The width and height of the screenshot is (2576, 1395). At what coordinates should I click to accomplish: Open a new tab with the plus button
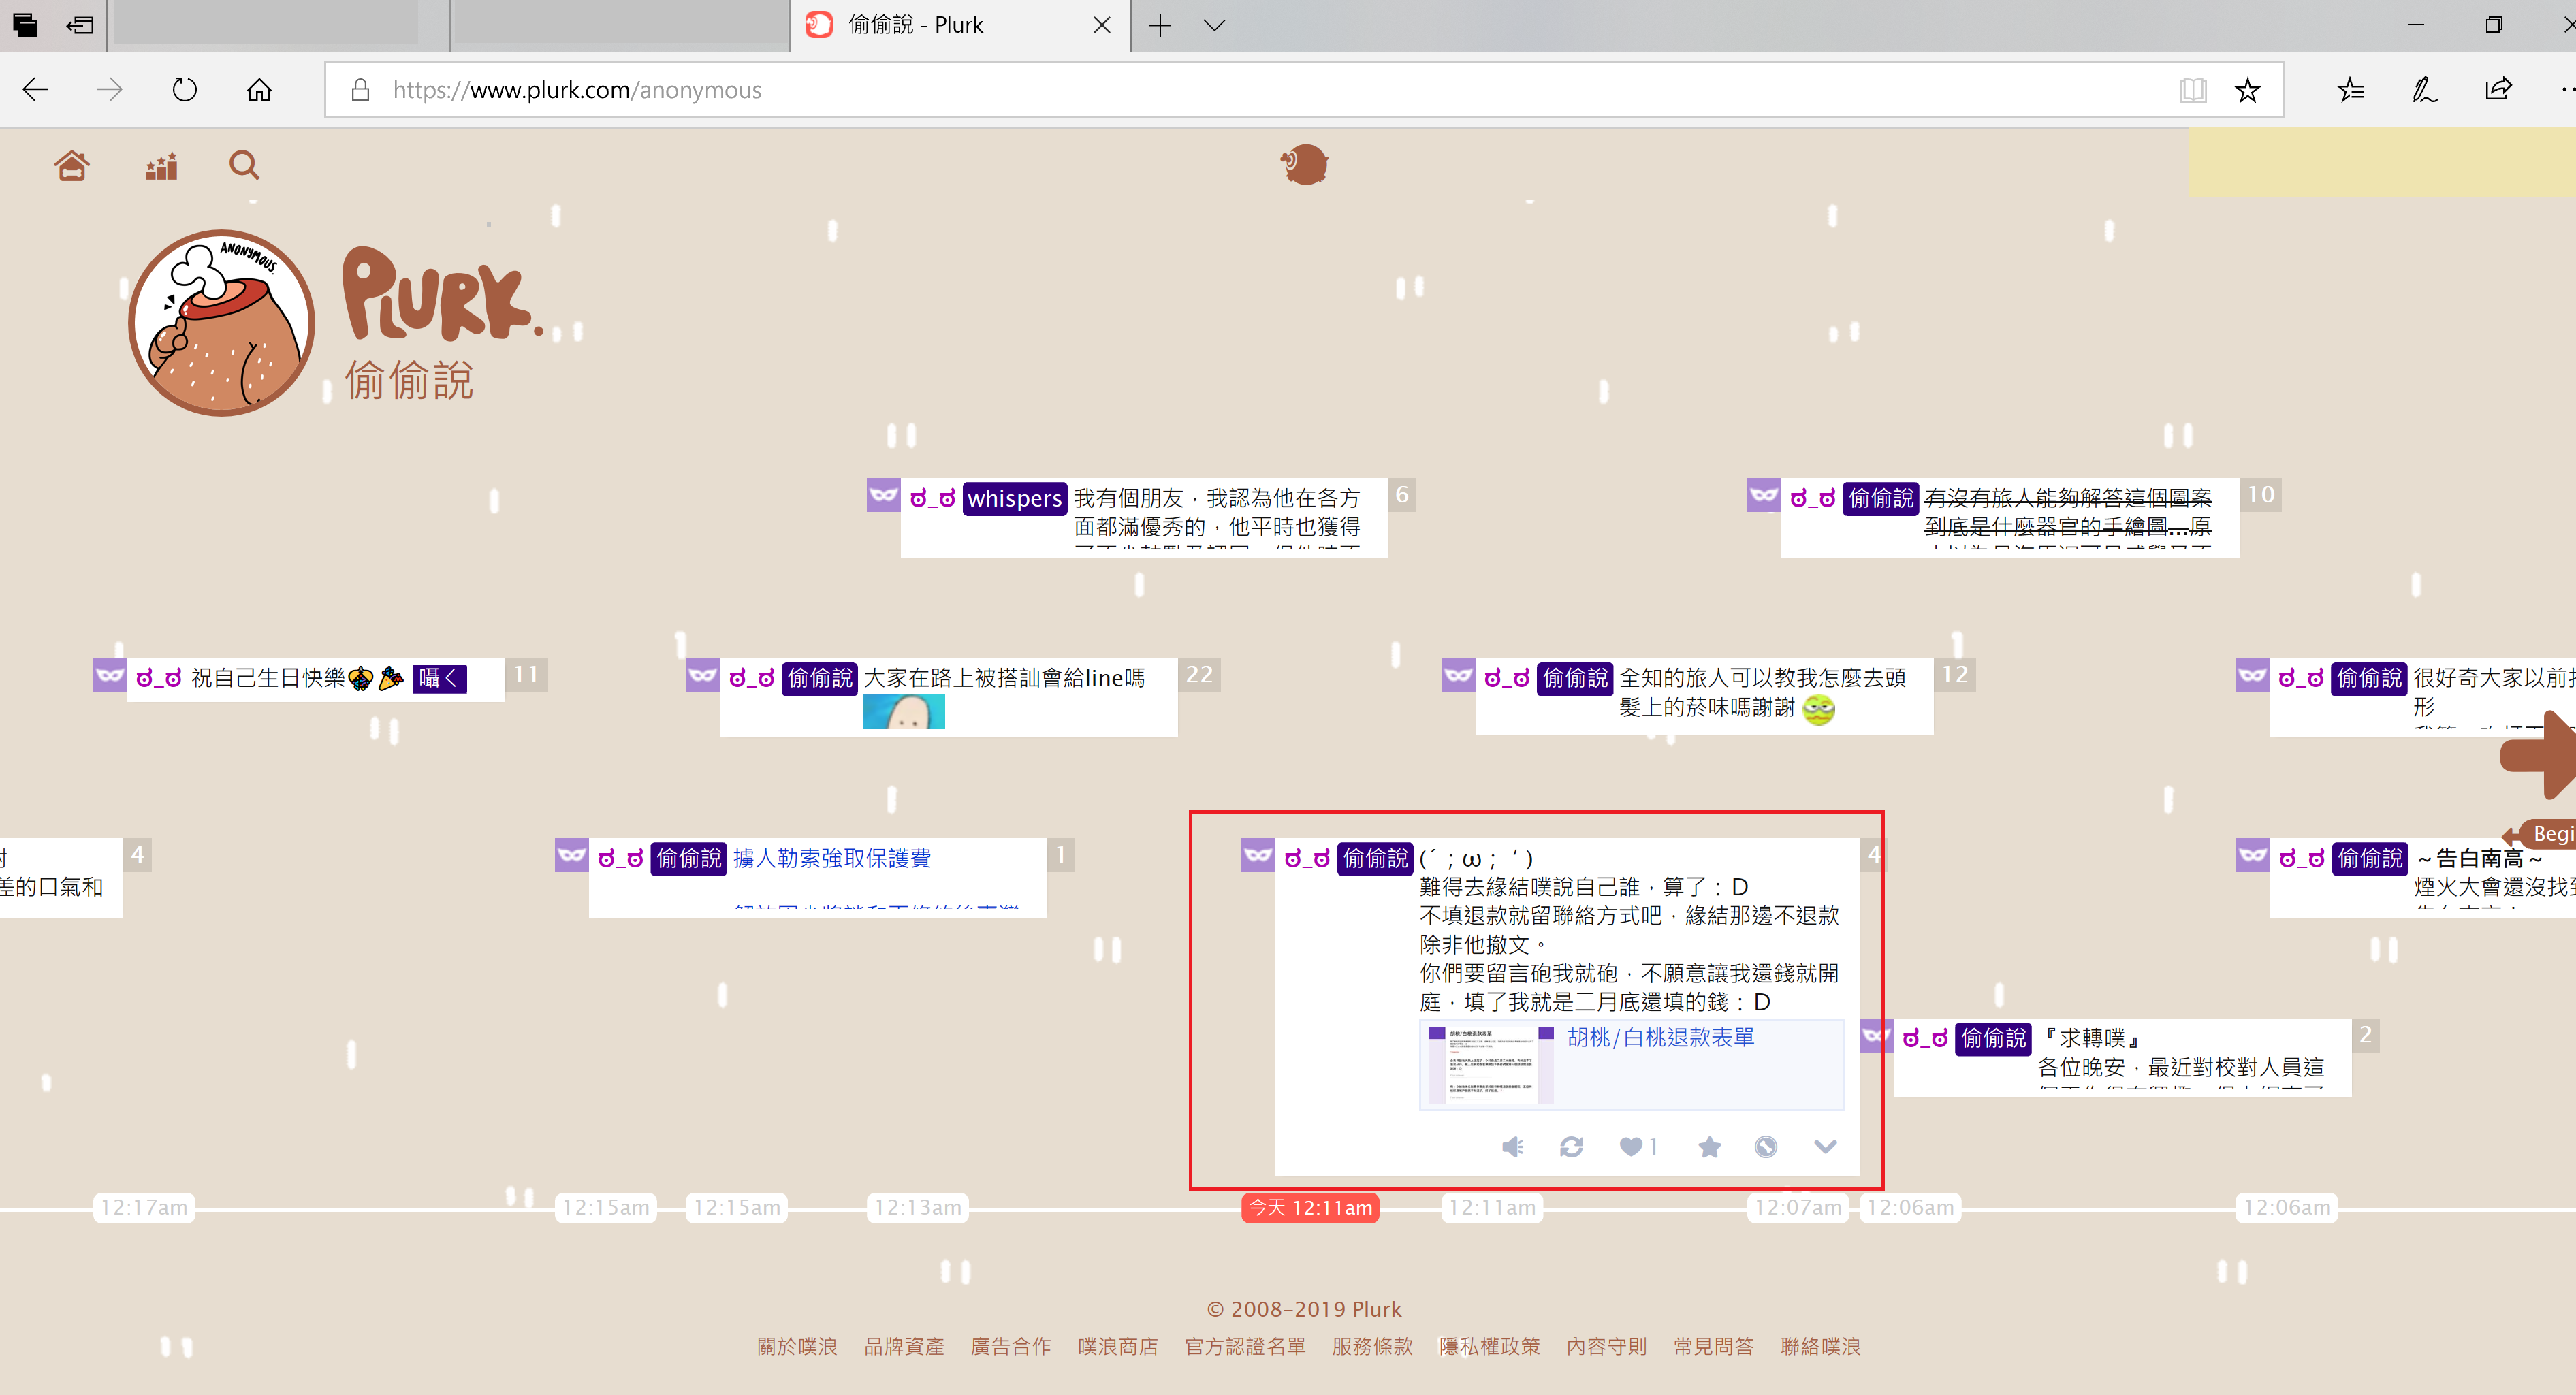(x=1159, y=25)
